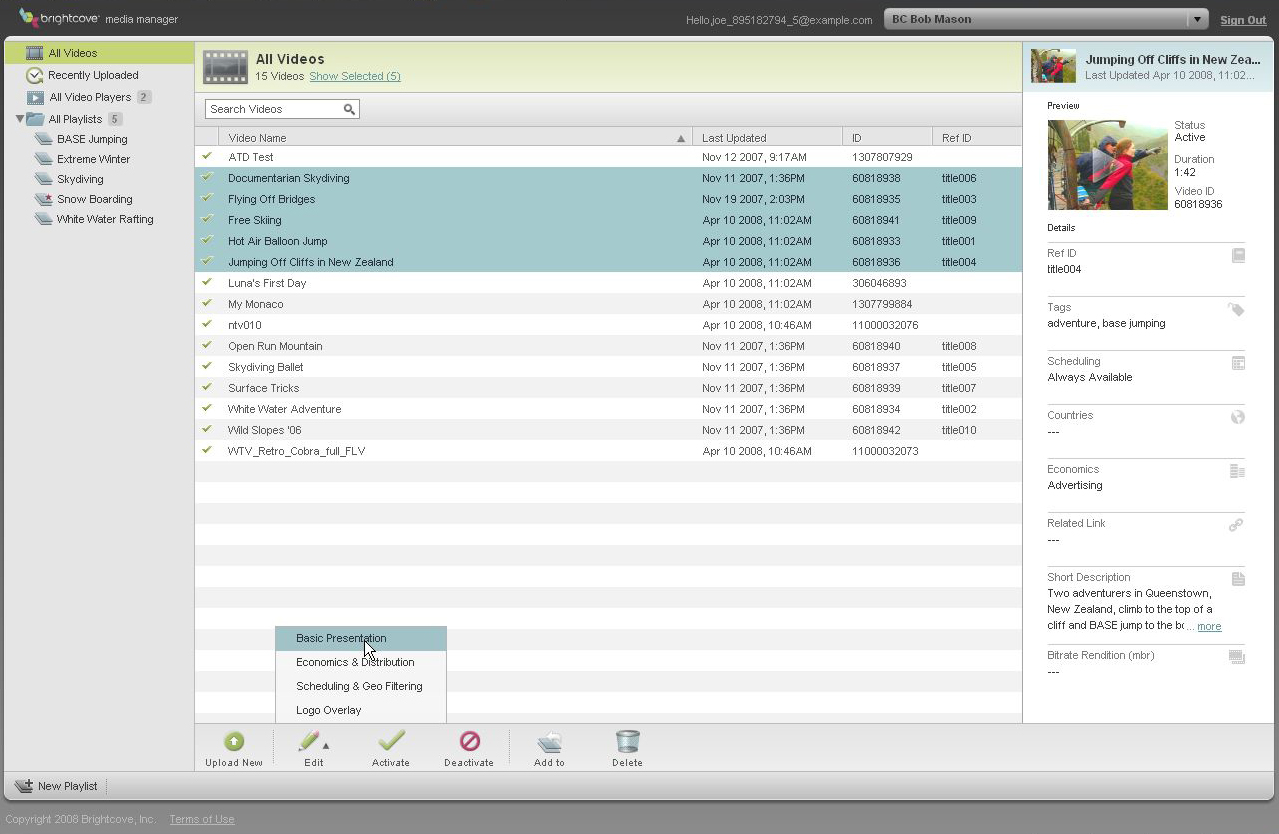The height and width of the screenshot is (834, 1279).
Task: Click the Delete trash can icon
Action: tap(627, 741)
